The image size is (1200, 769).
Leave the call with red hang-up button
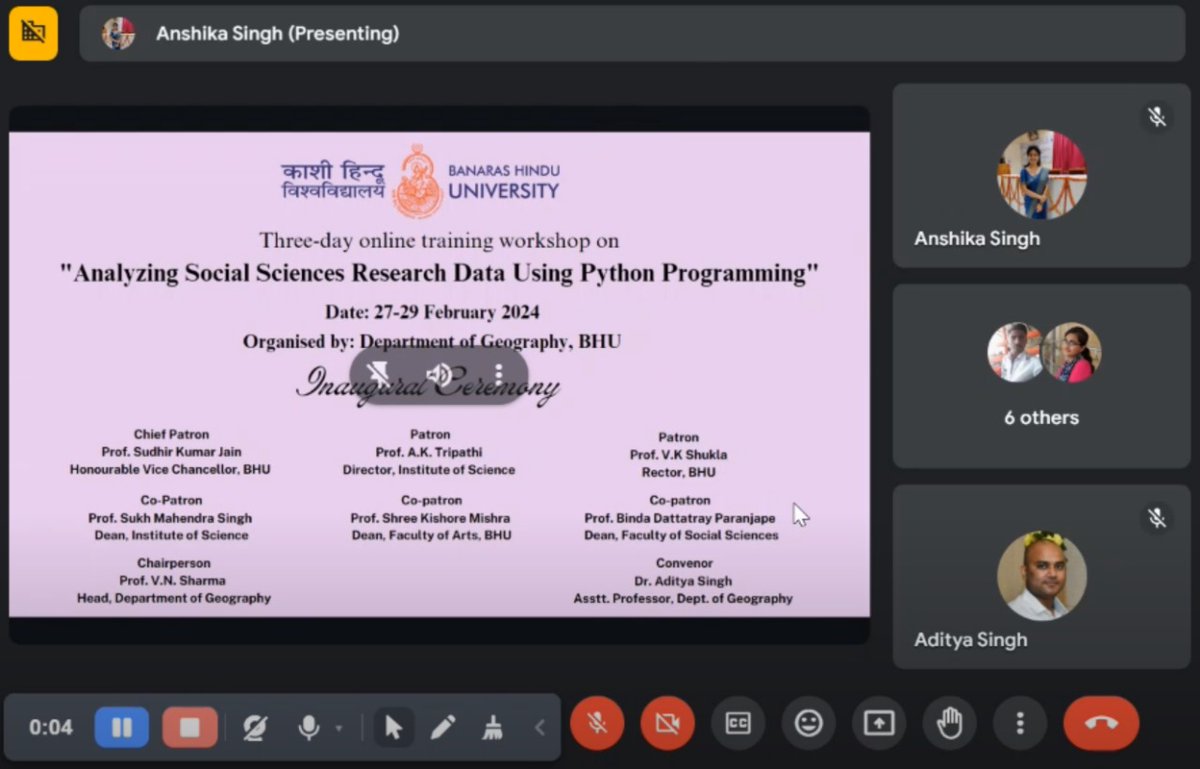click(x=1101, y=723)
